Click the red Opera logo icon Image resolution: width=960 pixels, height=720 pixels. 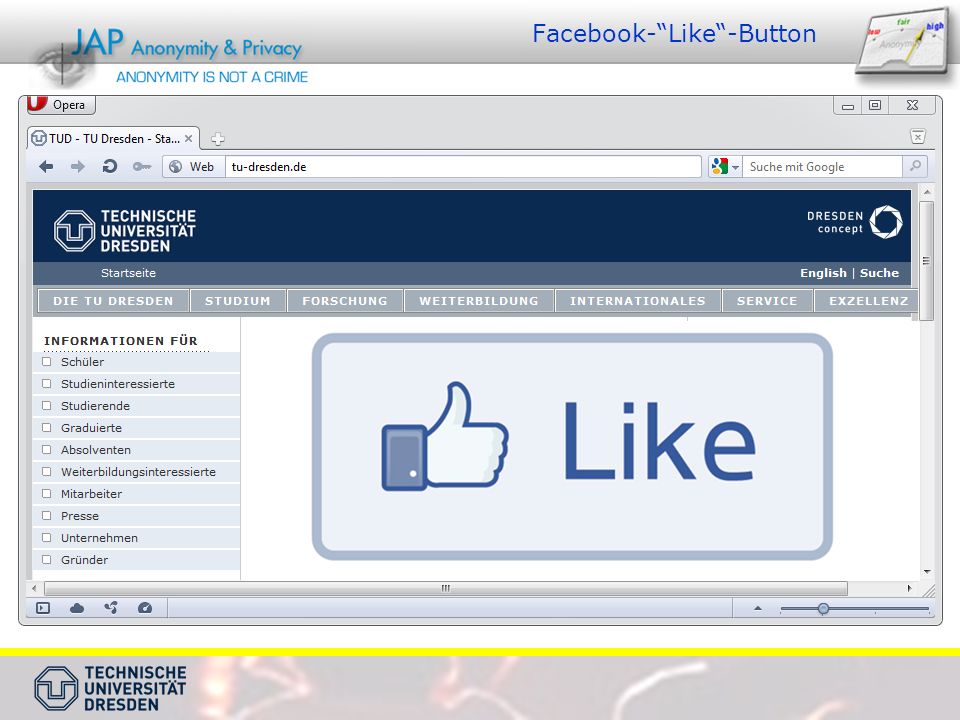[x=37, y=103]
